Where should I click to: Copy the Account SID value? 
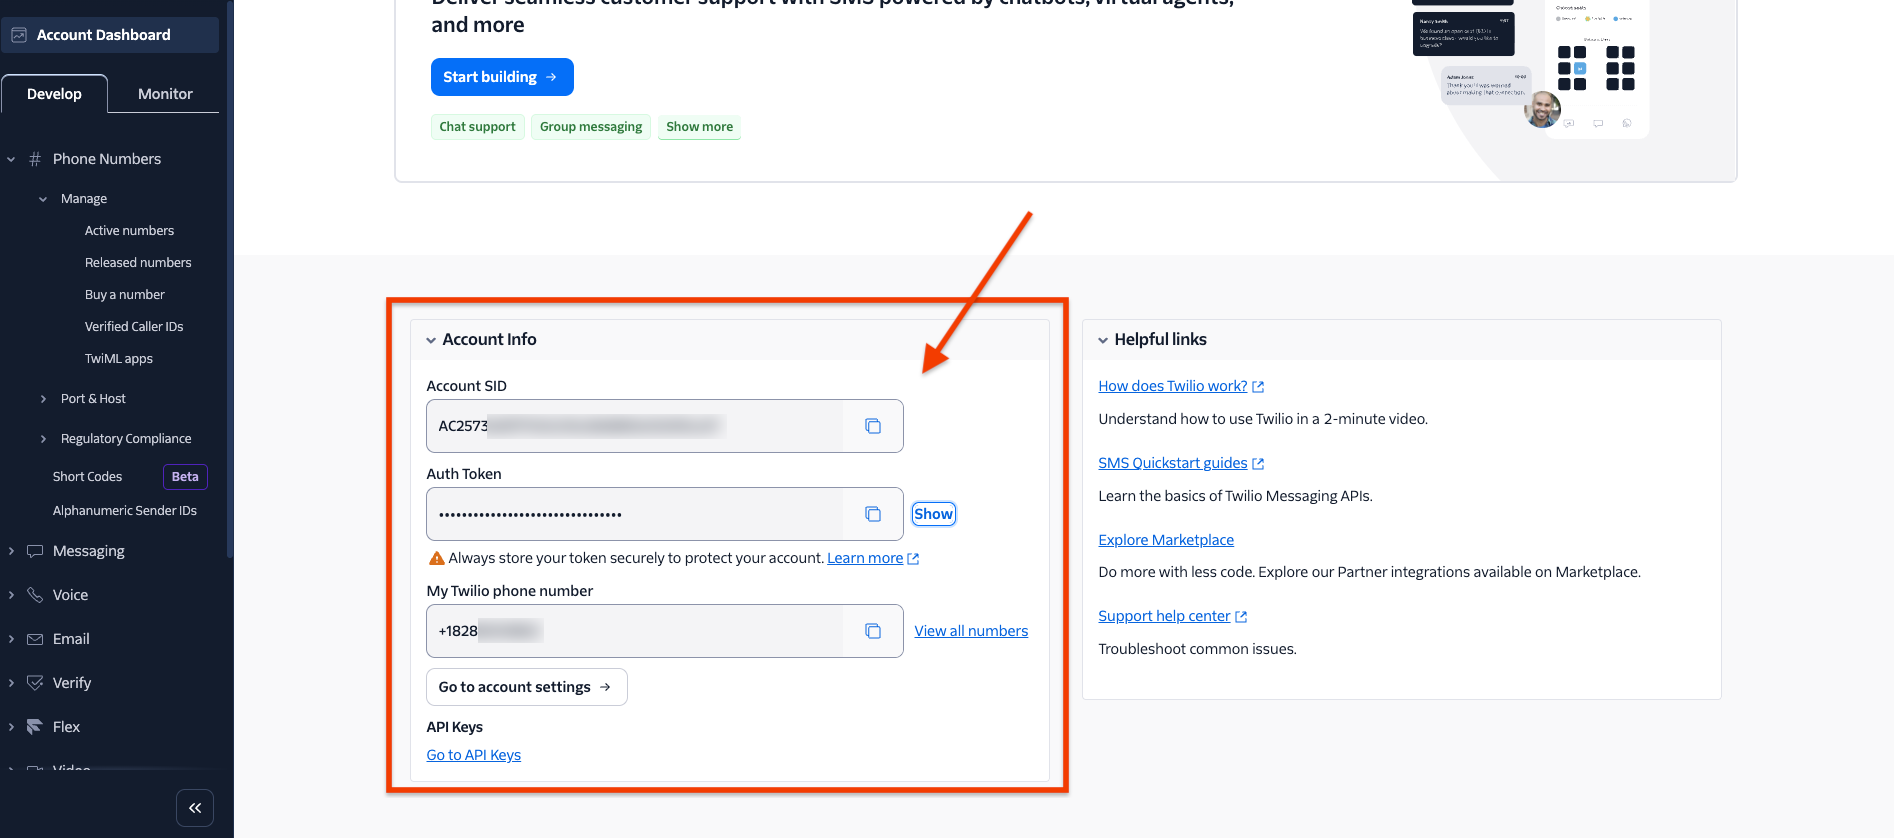873,426
